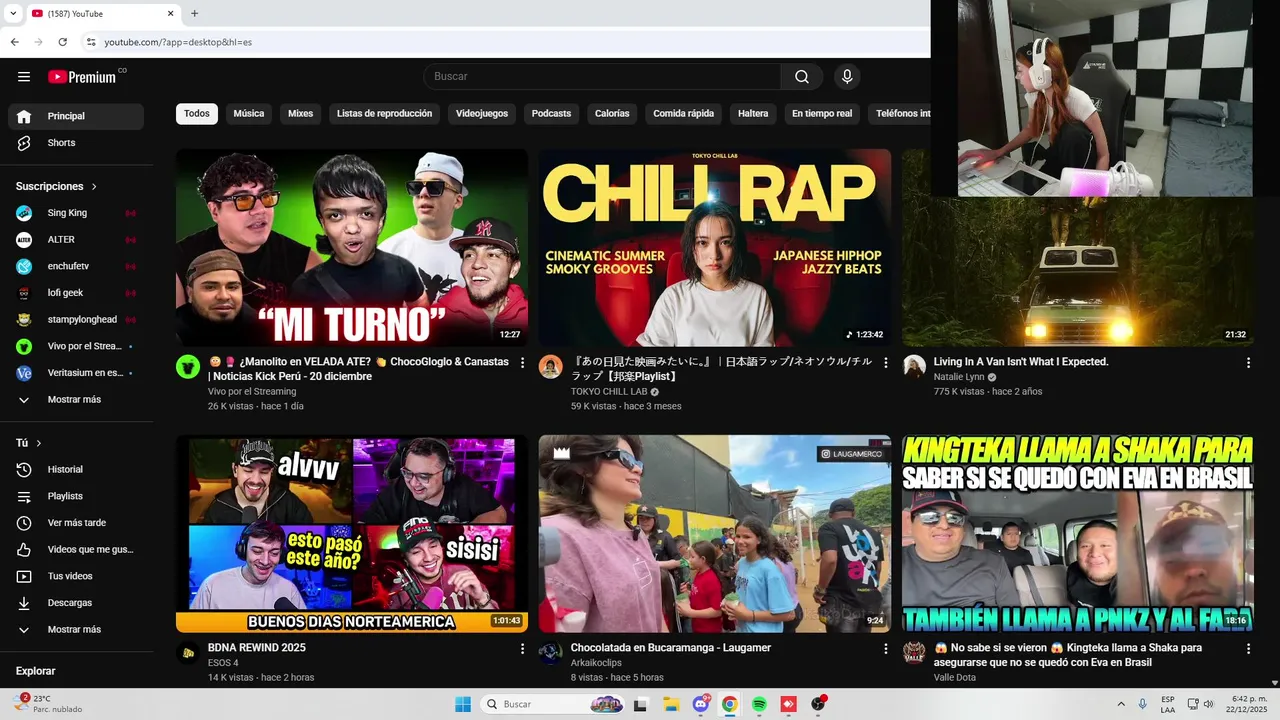Select the Música filter chip

pos(249,114)
